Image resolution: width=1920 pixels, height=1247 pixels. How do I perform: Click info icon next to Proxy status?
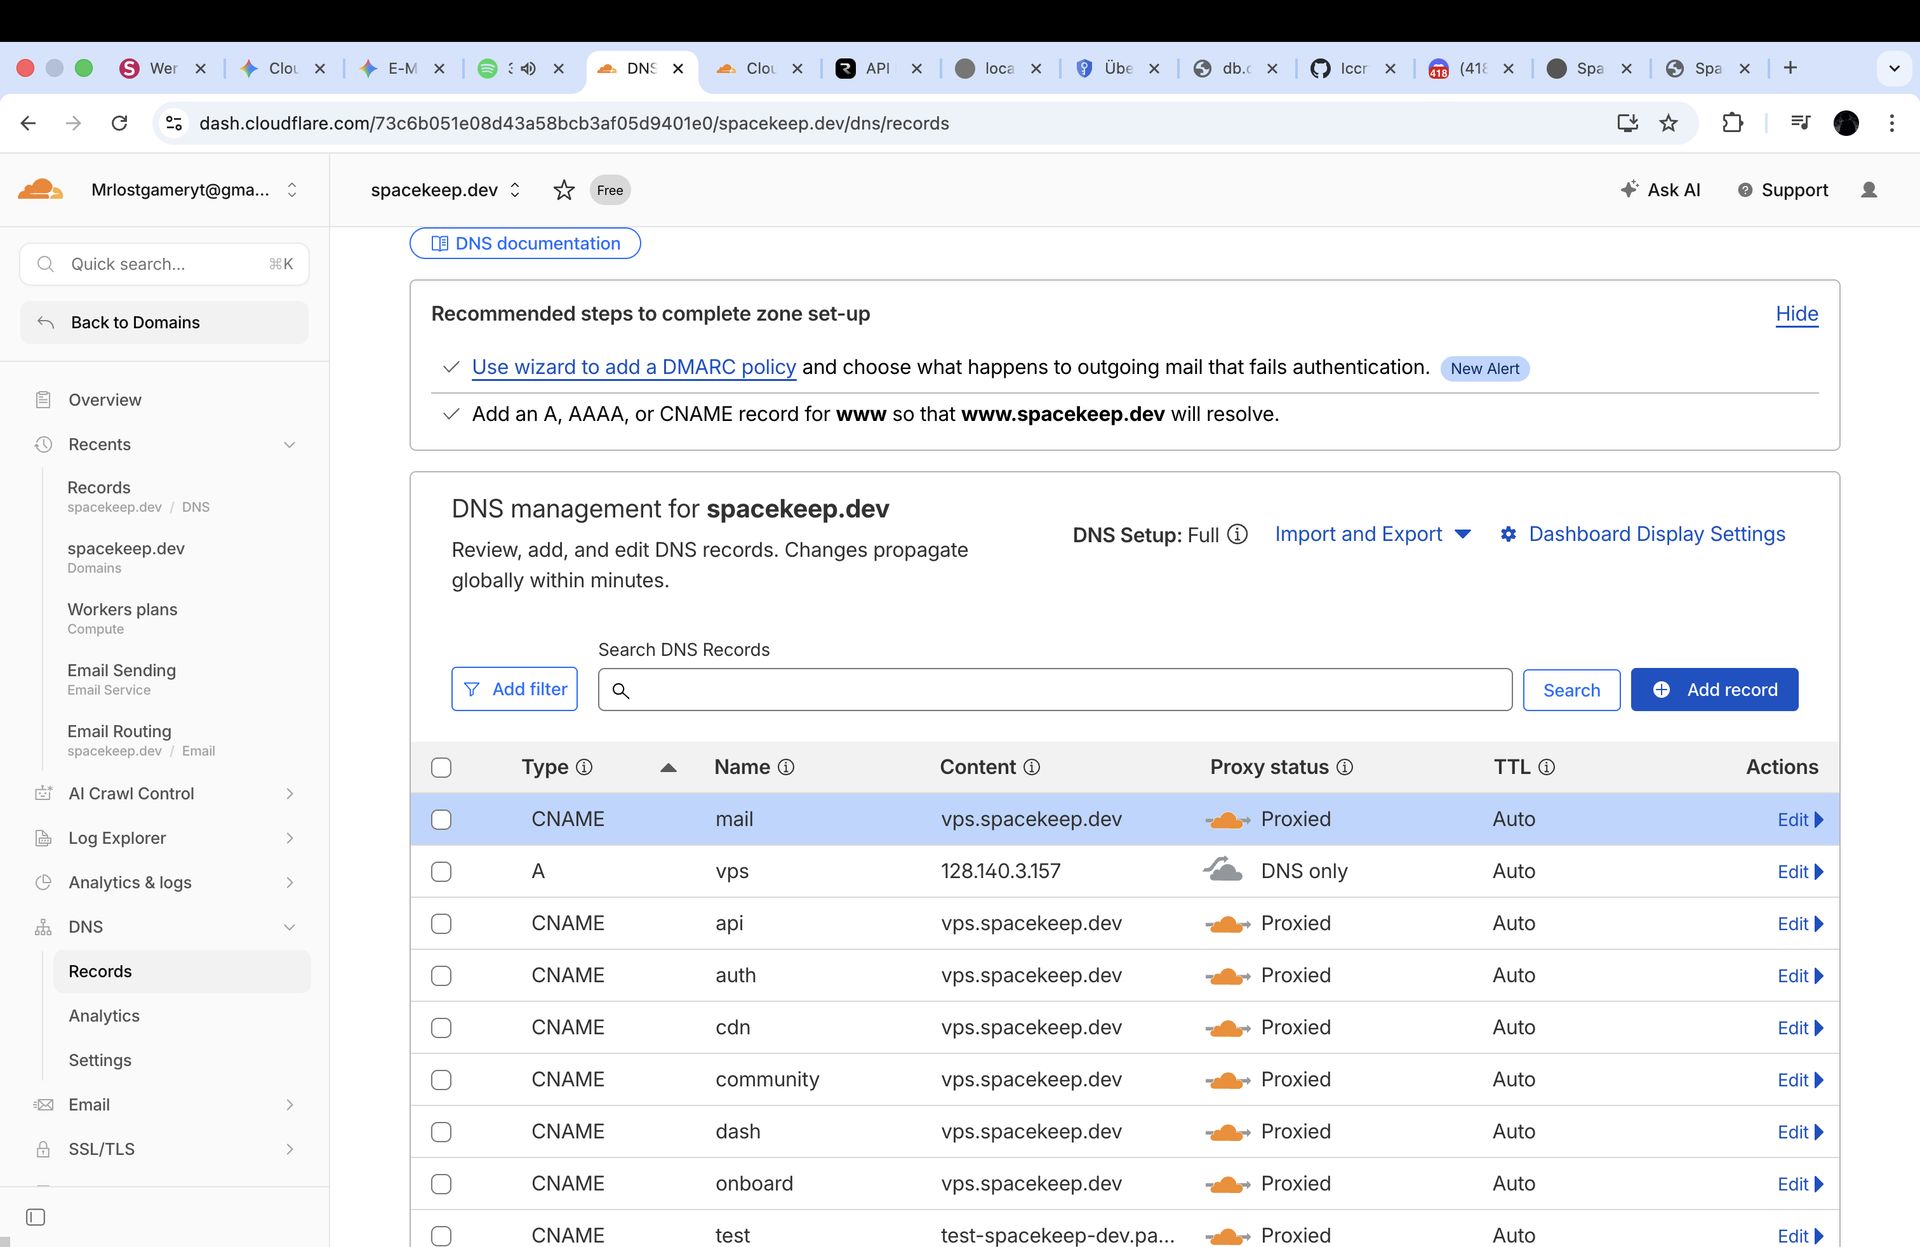point(1345,767)
